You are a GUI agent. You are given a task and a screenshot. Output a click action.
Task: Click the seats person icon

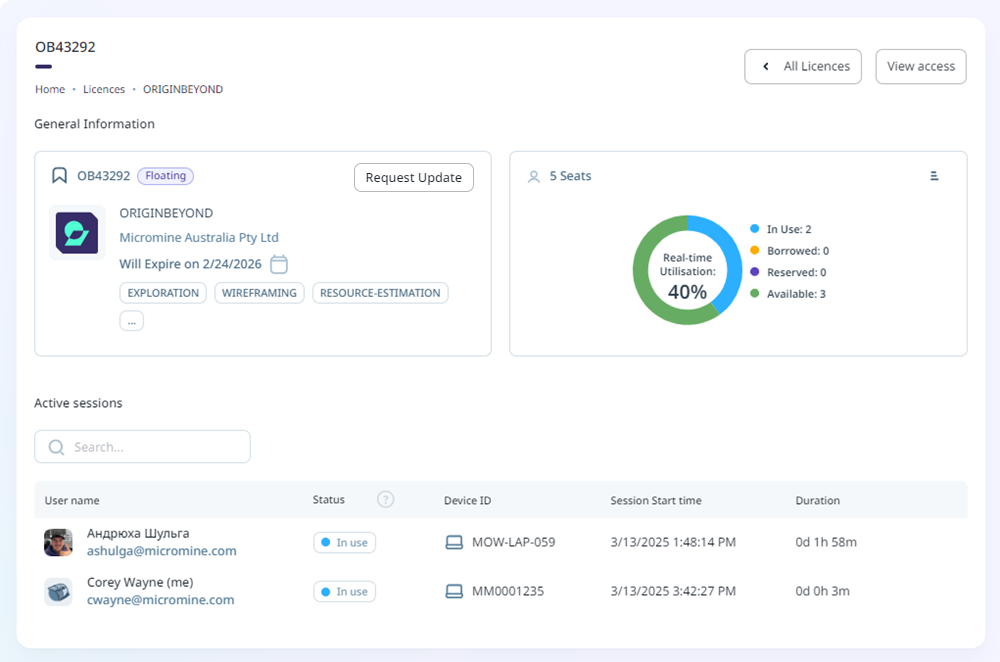(534, 176)
